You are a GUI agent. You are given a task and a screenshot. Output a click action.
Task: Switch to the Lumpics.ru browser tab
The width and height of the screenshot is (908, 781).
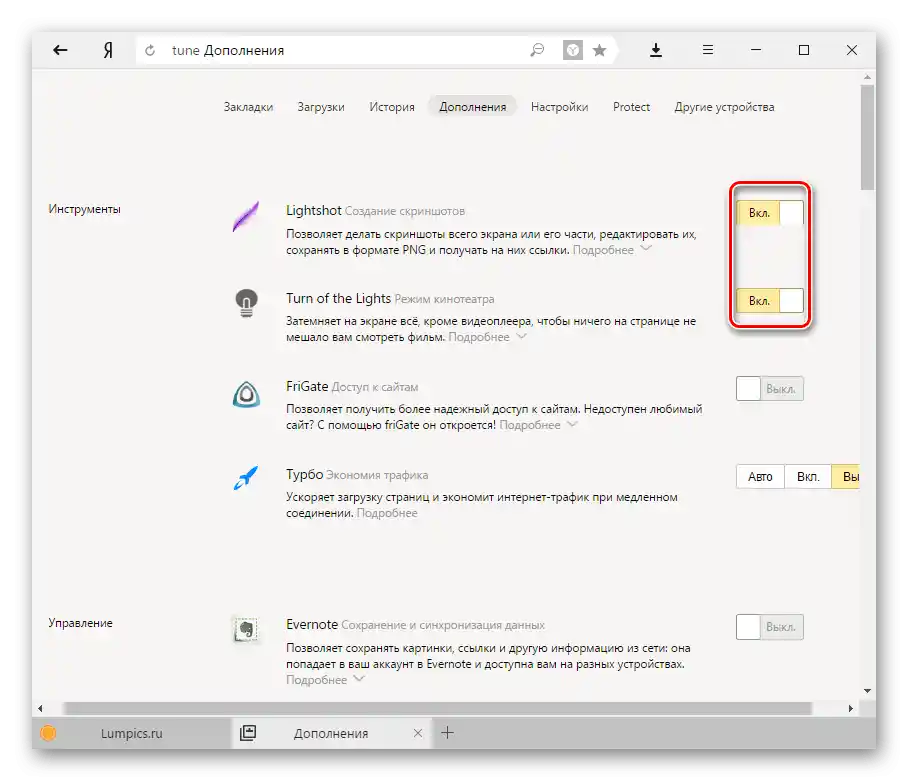132,733
